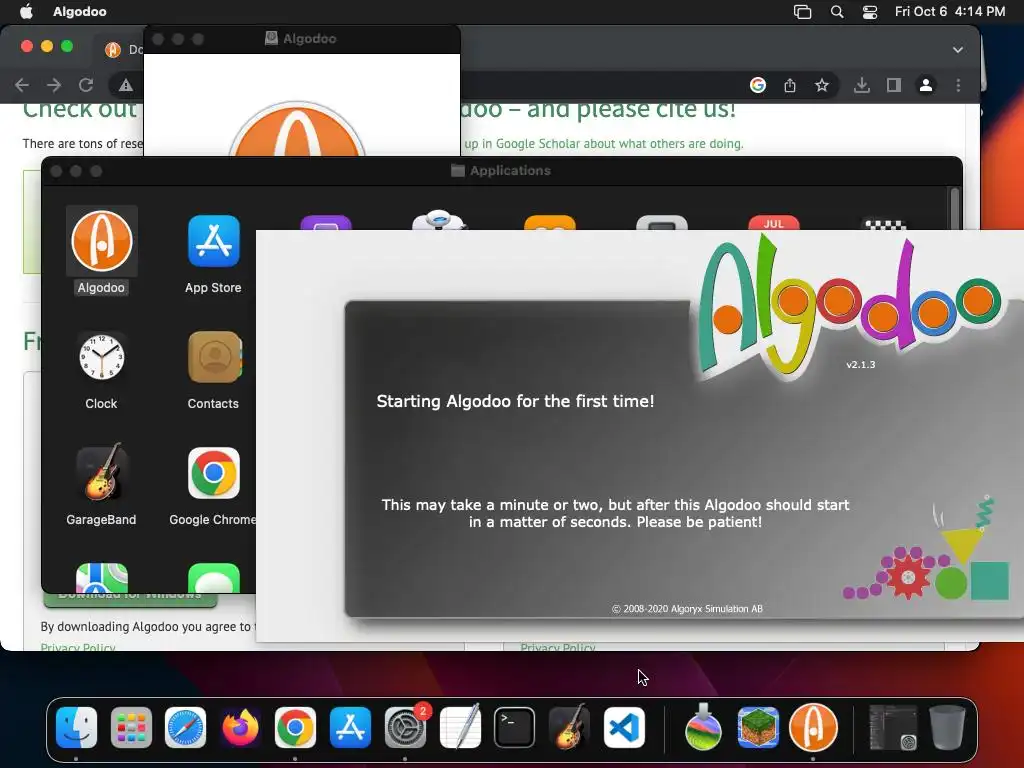Open App Store from the Dock

click(x=350, y=728)
